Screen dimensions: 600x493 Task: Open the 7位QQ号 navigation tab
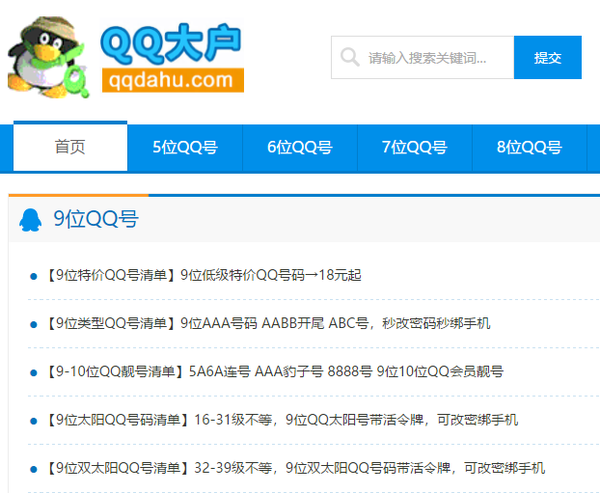pos(415,147)
